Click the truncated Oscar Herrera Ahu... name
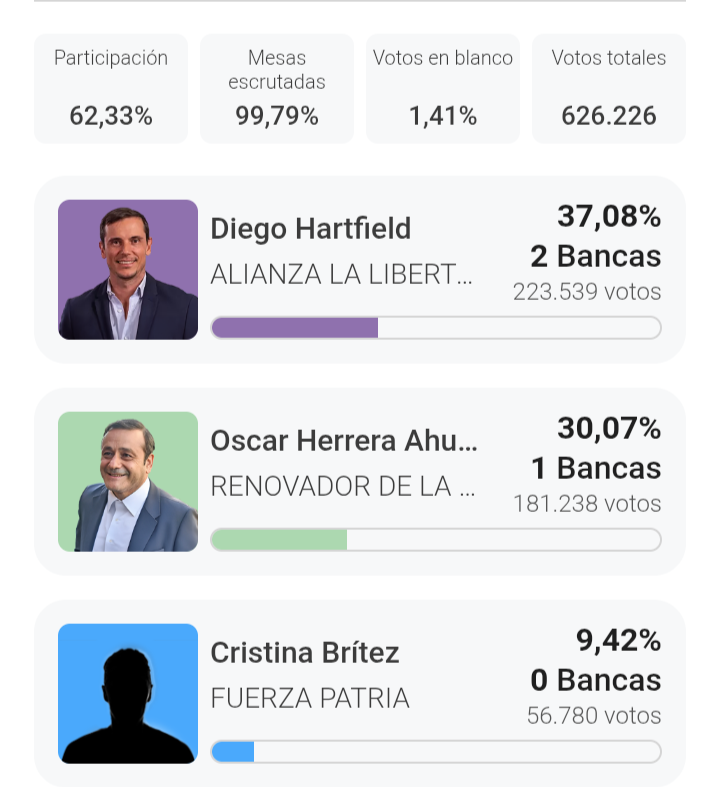720x787 pixels. (x=344, y=441)
